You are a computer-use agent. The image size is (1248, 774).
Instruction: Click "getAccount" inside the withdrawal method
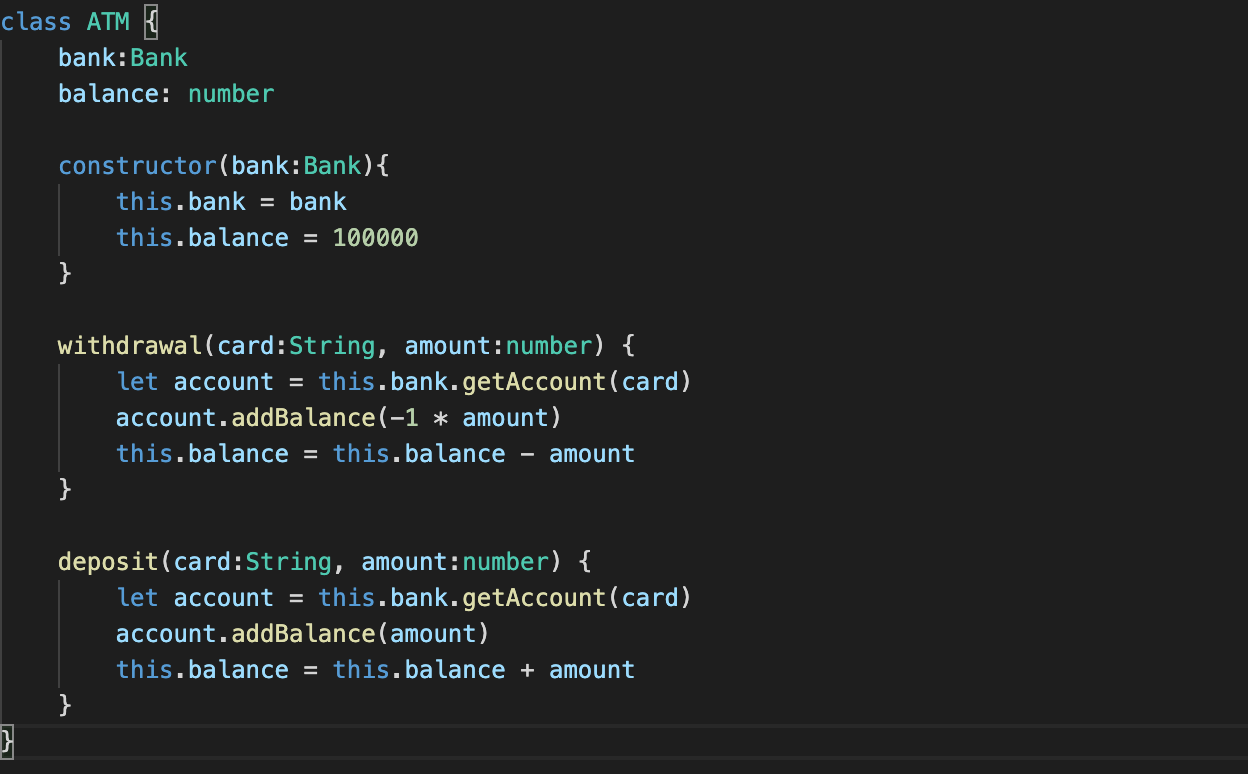pyautogui.click(x=534, y=381)
